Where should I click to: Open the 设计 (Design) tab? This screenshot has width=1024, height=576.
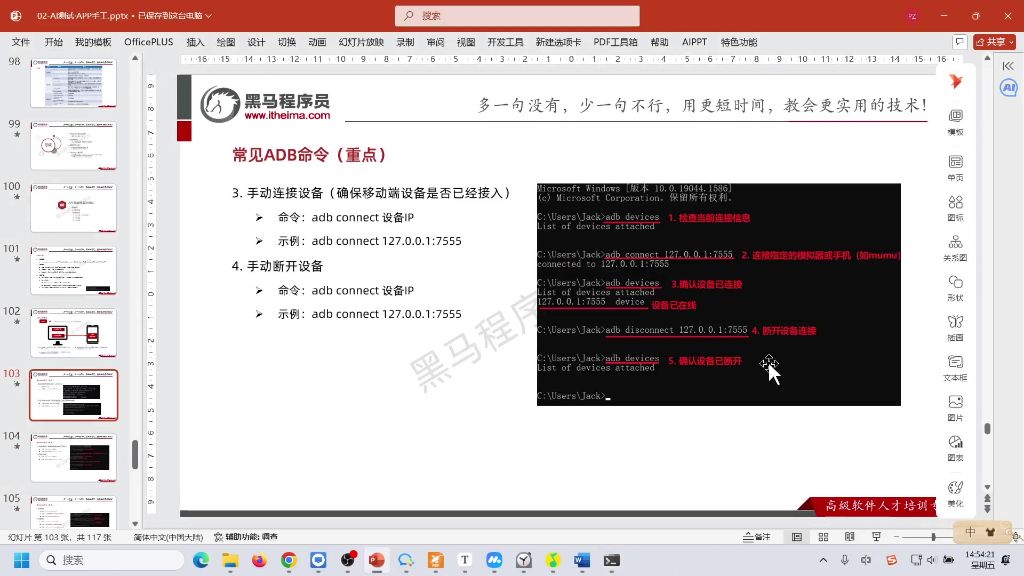pos(256,42)
